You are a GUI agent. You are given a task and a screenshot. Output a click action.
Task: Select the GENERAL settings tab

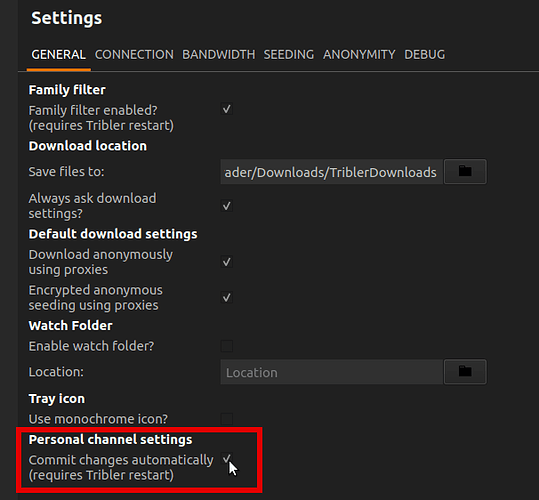[x=58, y=55]
